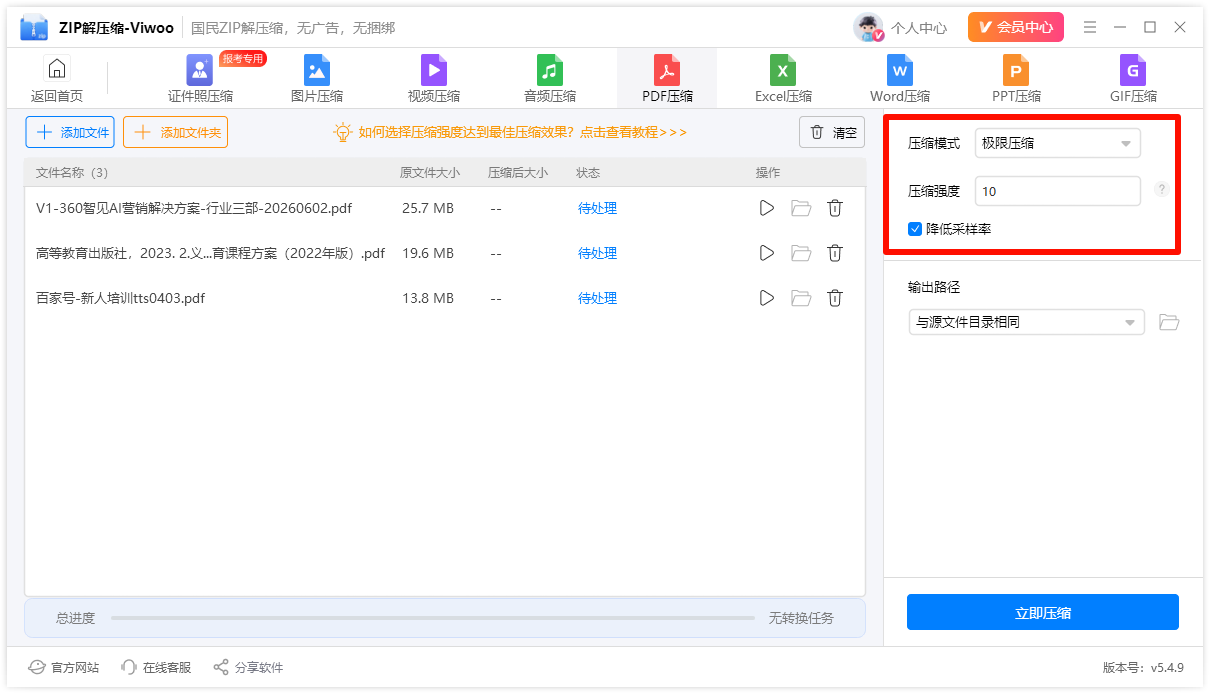This screenshot has width=1210, height=694.
Task: Select the V1-360智见AI营销解决方案 file name
Action: pyautogui.click(x=194, y=208)
